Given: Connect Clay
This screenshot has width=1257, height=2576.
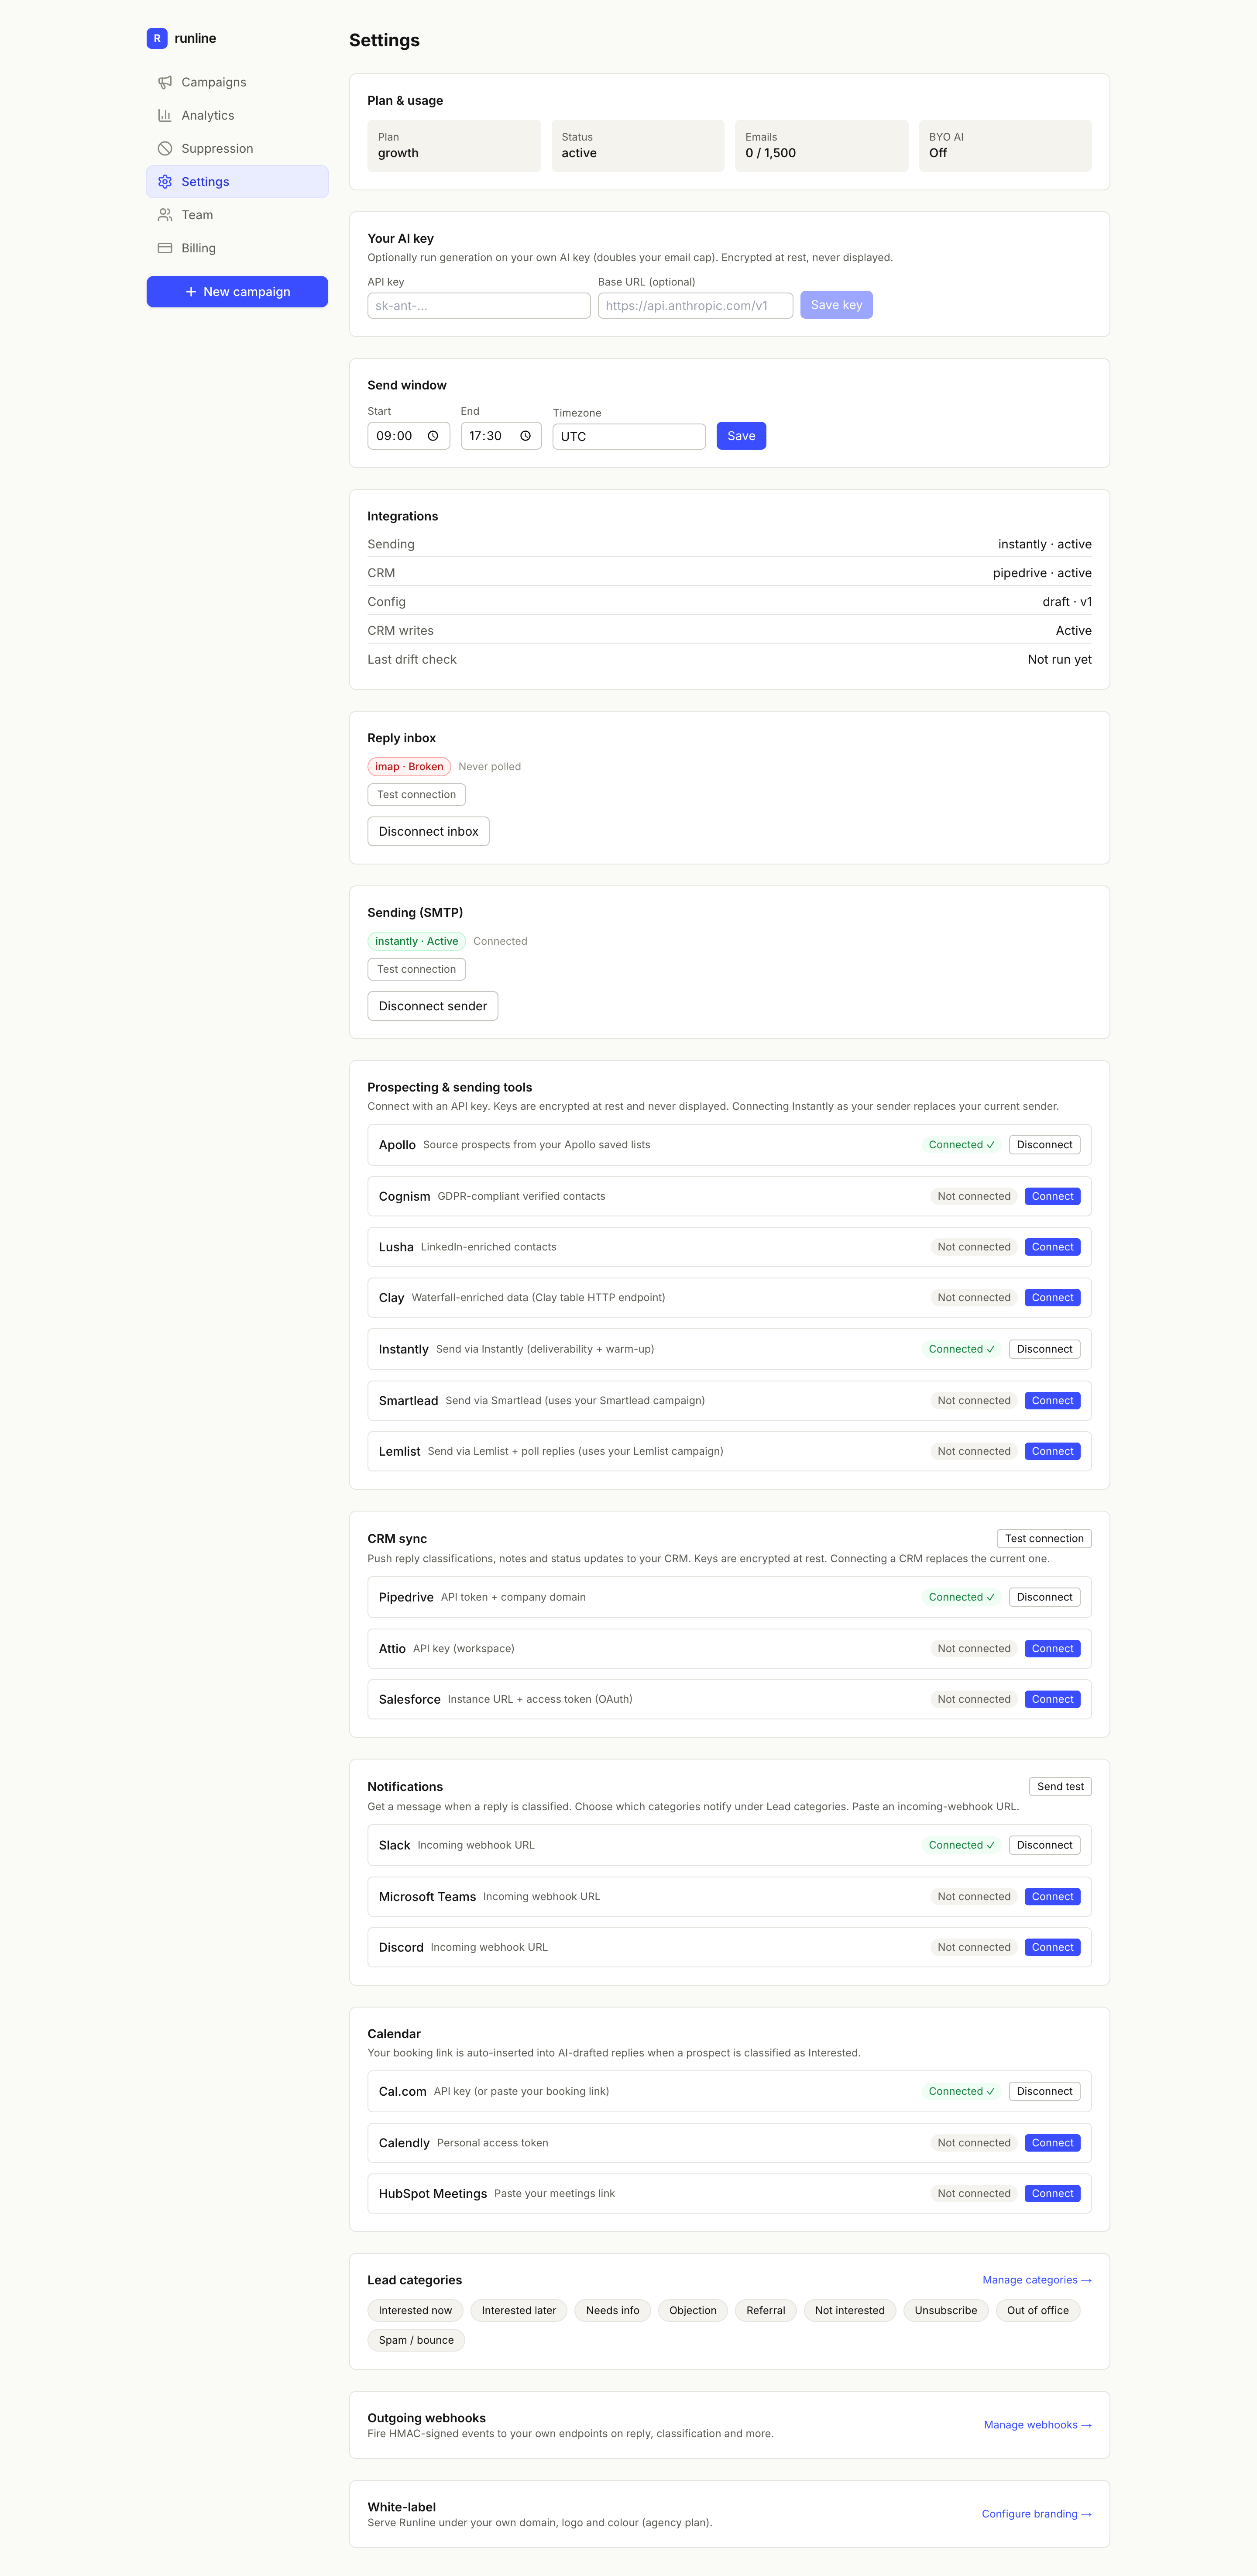Looking at the screenshot, I should pyautogui.click(x=1052, y=1298).
